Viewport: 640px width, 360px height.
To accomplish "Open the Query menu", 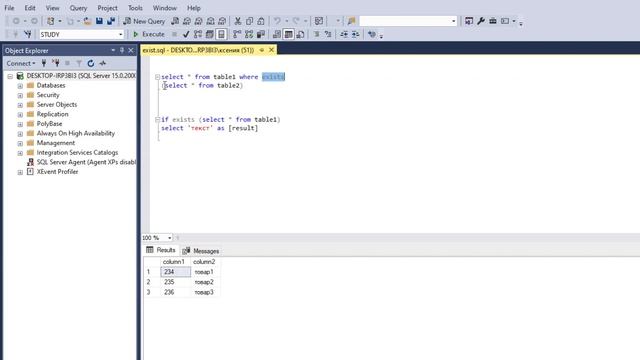I will pyautogui.click(x=78, y=8).
